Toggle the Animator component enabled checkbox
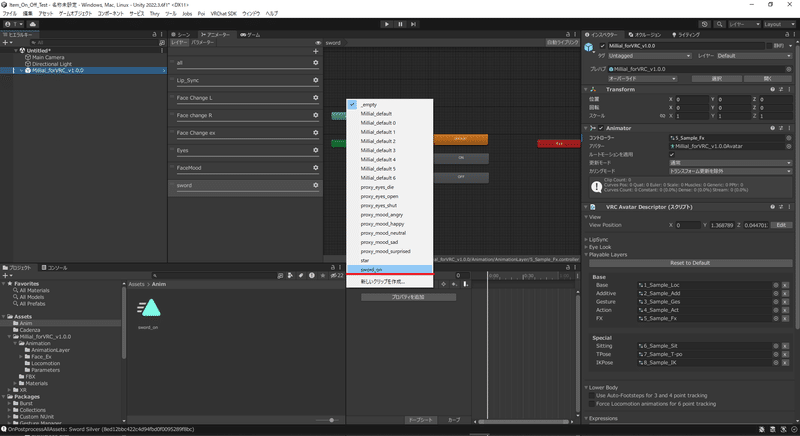The width and height of the screenshot is (800, 436). tap(601, 128)
